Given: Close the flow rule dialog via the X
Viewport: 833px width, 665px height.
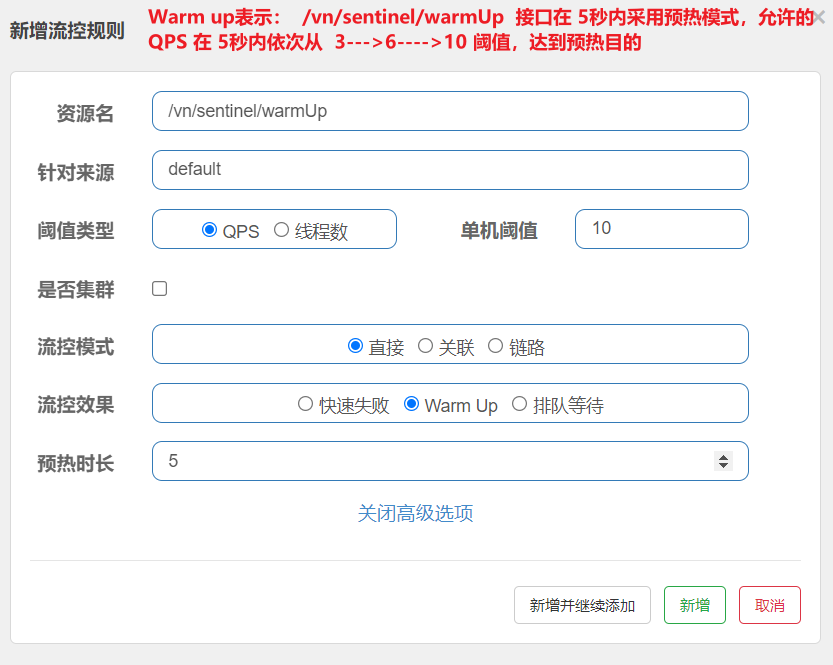Looking at the screenshot, I should click(x=819, y=18).
